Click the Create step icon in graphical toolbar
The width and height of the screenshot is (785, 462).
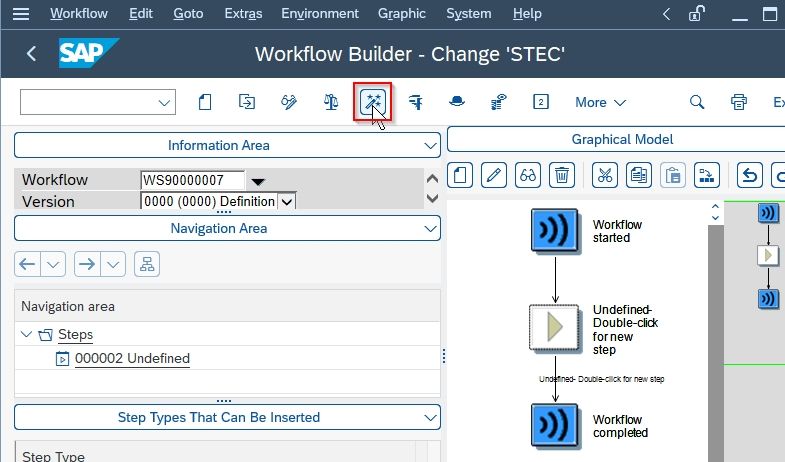tap(460, 175)
